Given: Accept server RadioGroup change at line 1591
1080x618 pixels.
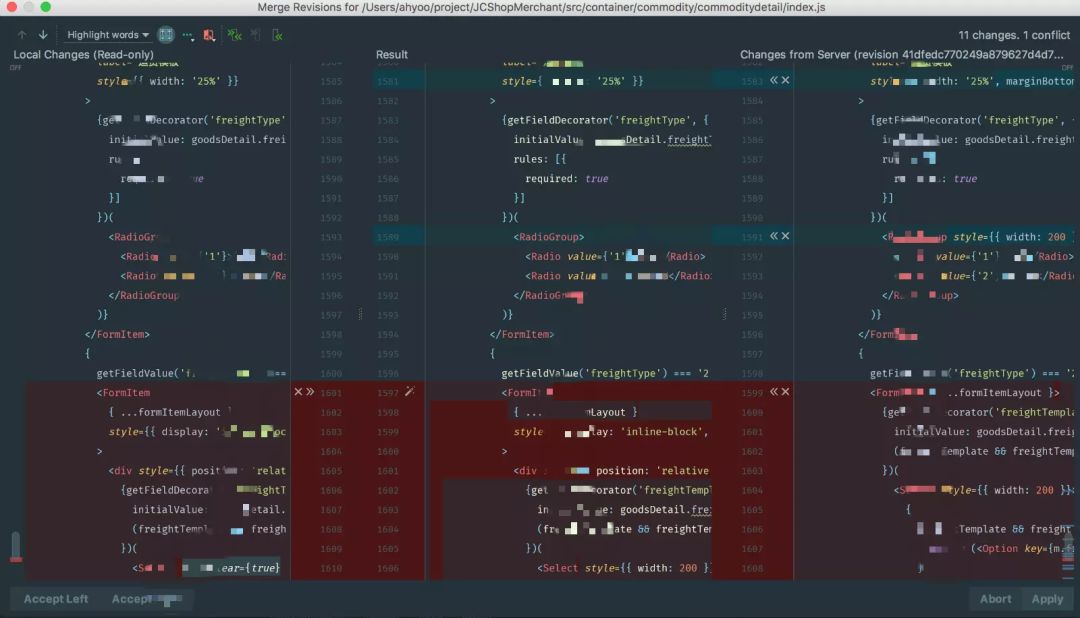Looking at the screenshot, I should click(x=774, y=236).
